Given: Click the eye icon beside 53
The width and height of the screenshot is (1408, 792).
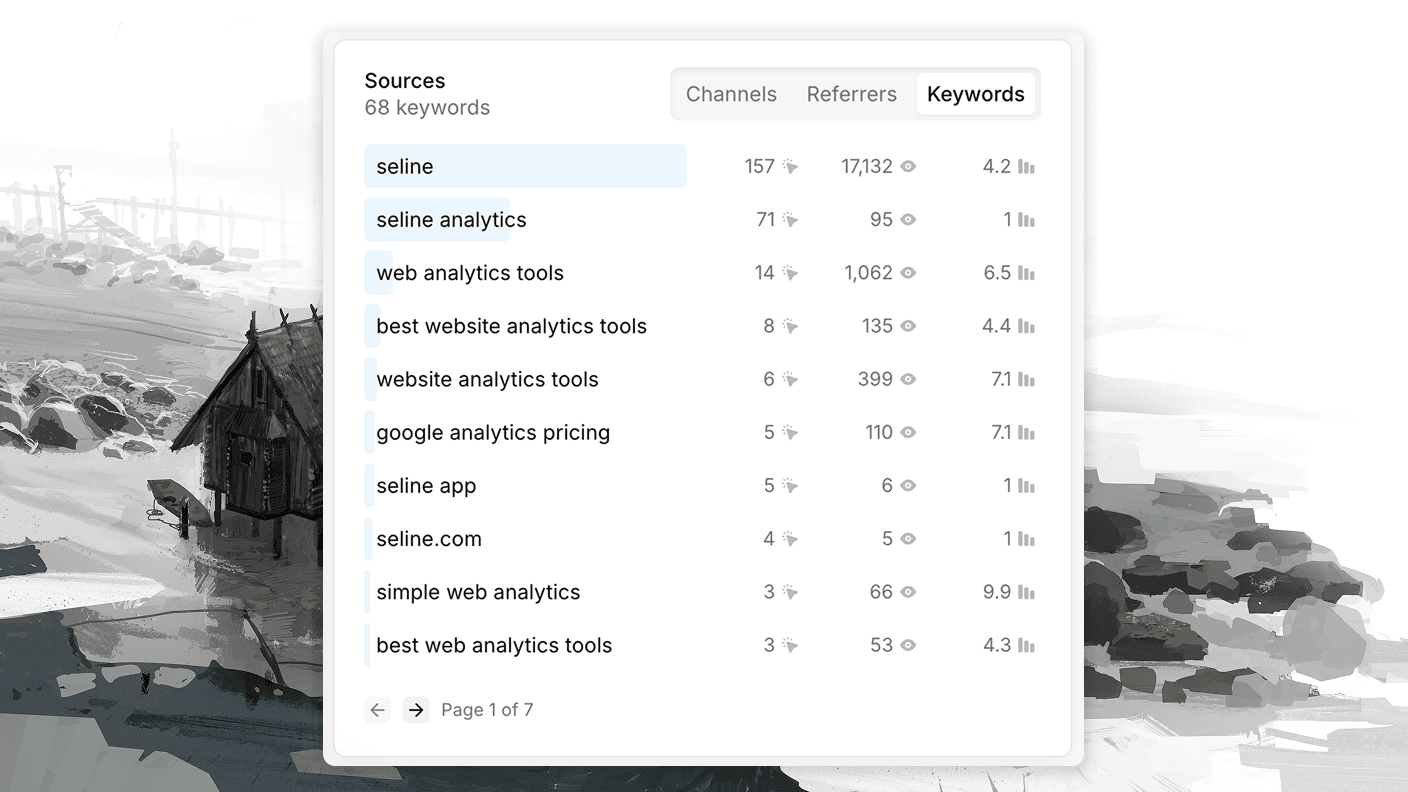Looking at the screenshot, I should tap(908, 644).
